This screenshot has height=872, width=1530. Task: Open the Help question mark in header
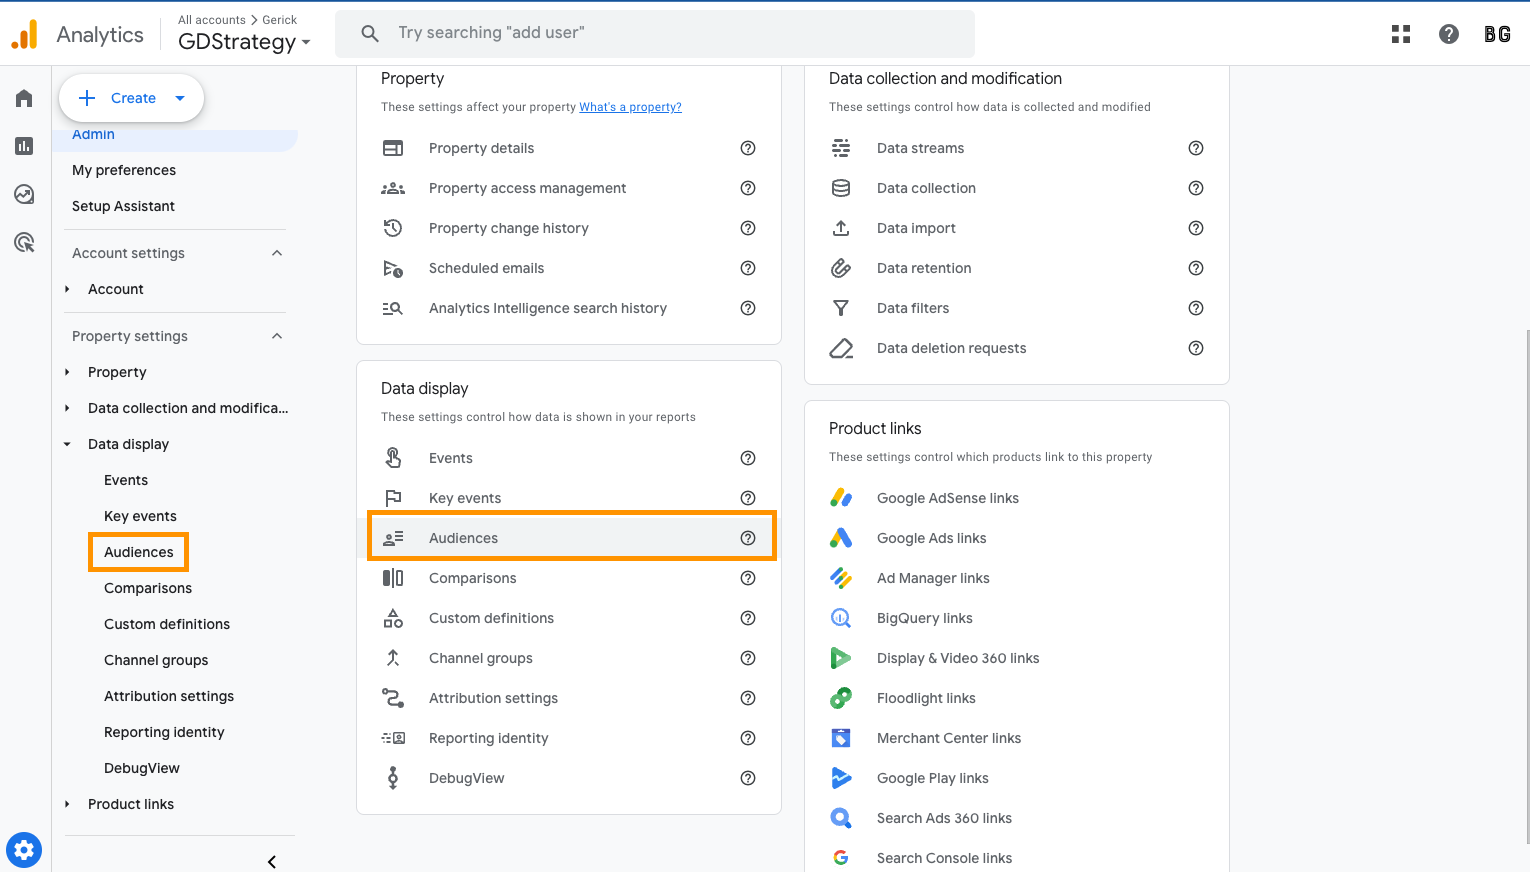pyautogui.click(x=1449, y=34)
